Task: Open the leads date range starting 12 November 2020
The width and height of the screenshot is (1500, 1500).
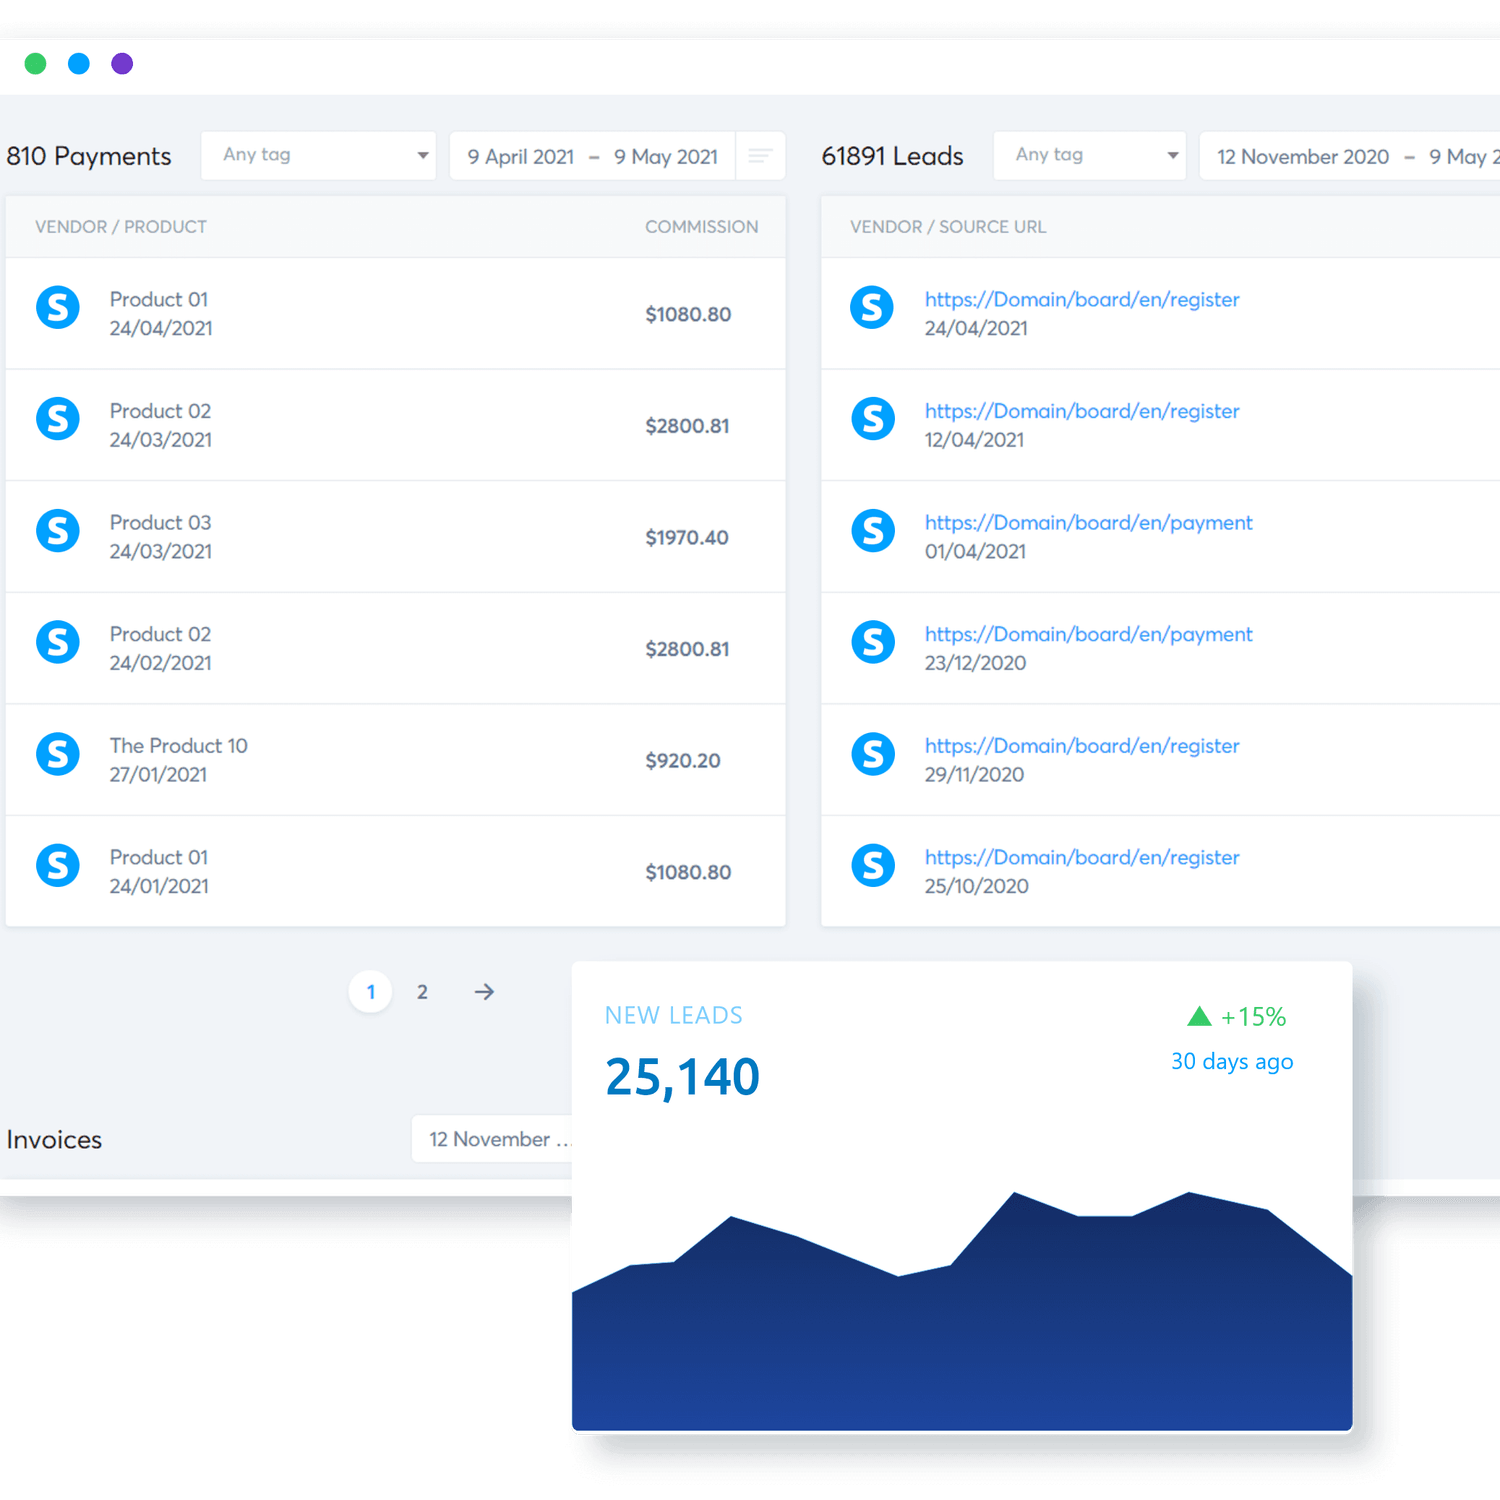Action: (1350, 157)
